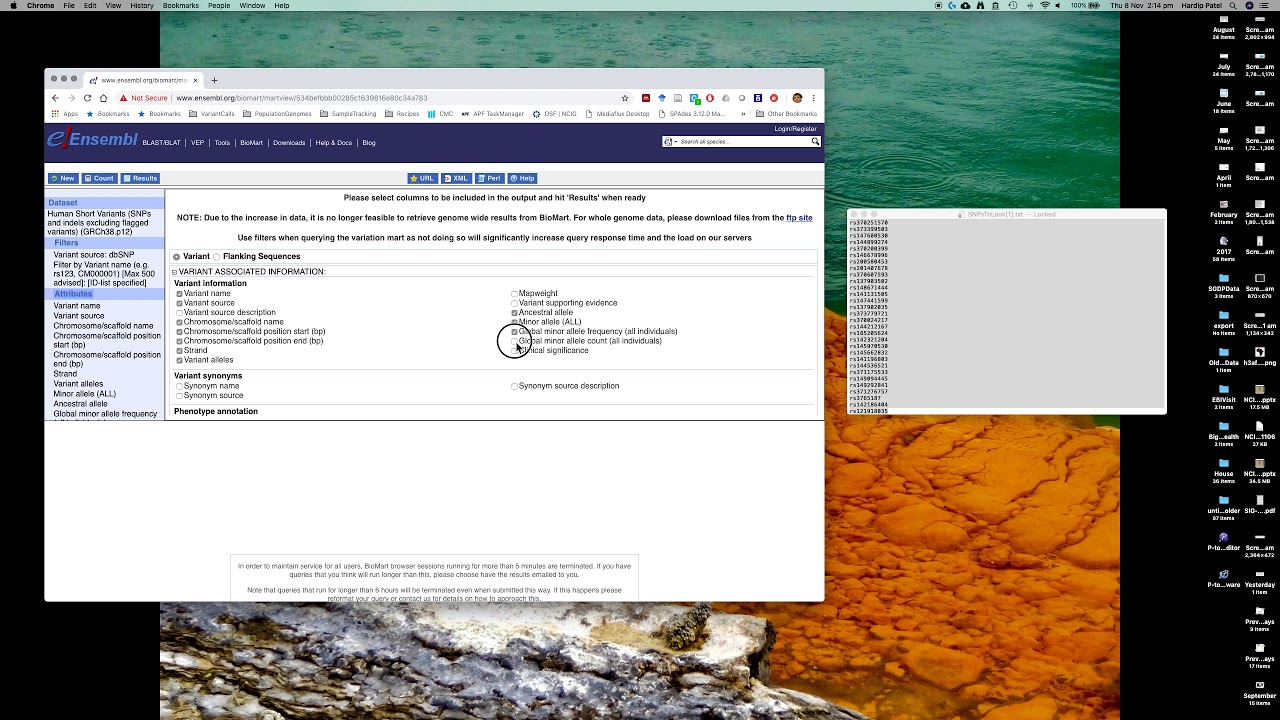The image size is (1280, 720).
Task: Open the Mediaflux Desktop bookmark
Action: point(618,114)
